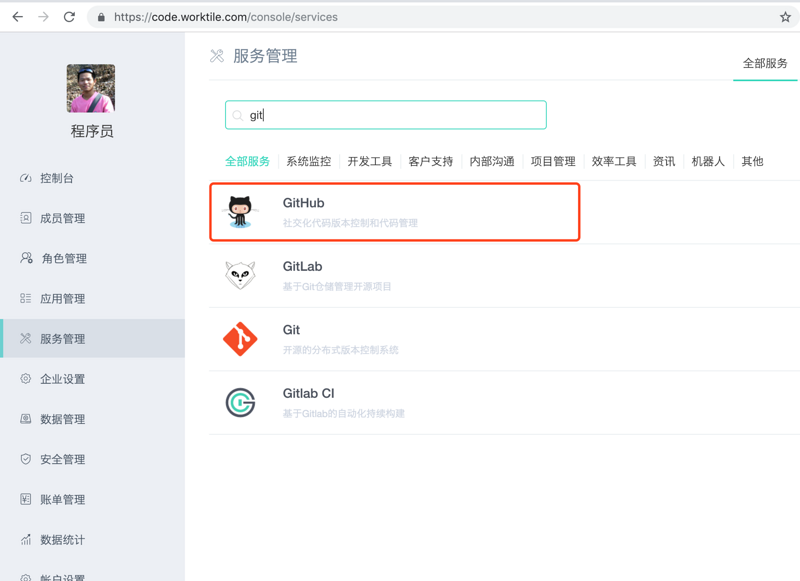
Task: Open 应用管理 in the sidebar
Action: click(x=63, y=298)
